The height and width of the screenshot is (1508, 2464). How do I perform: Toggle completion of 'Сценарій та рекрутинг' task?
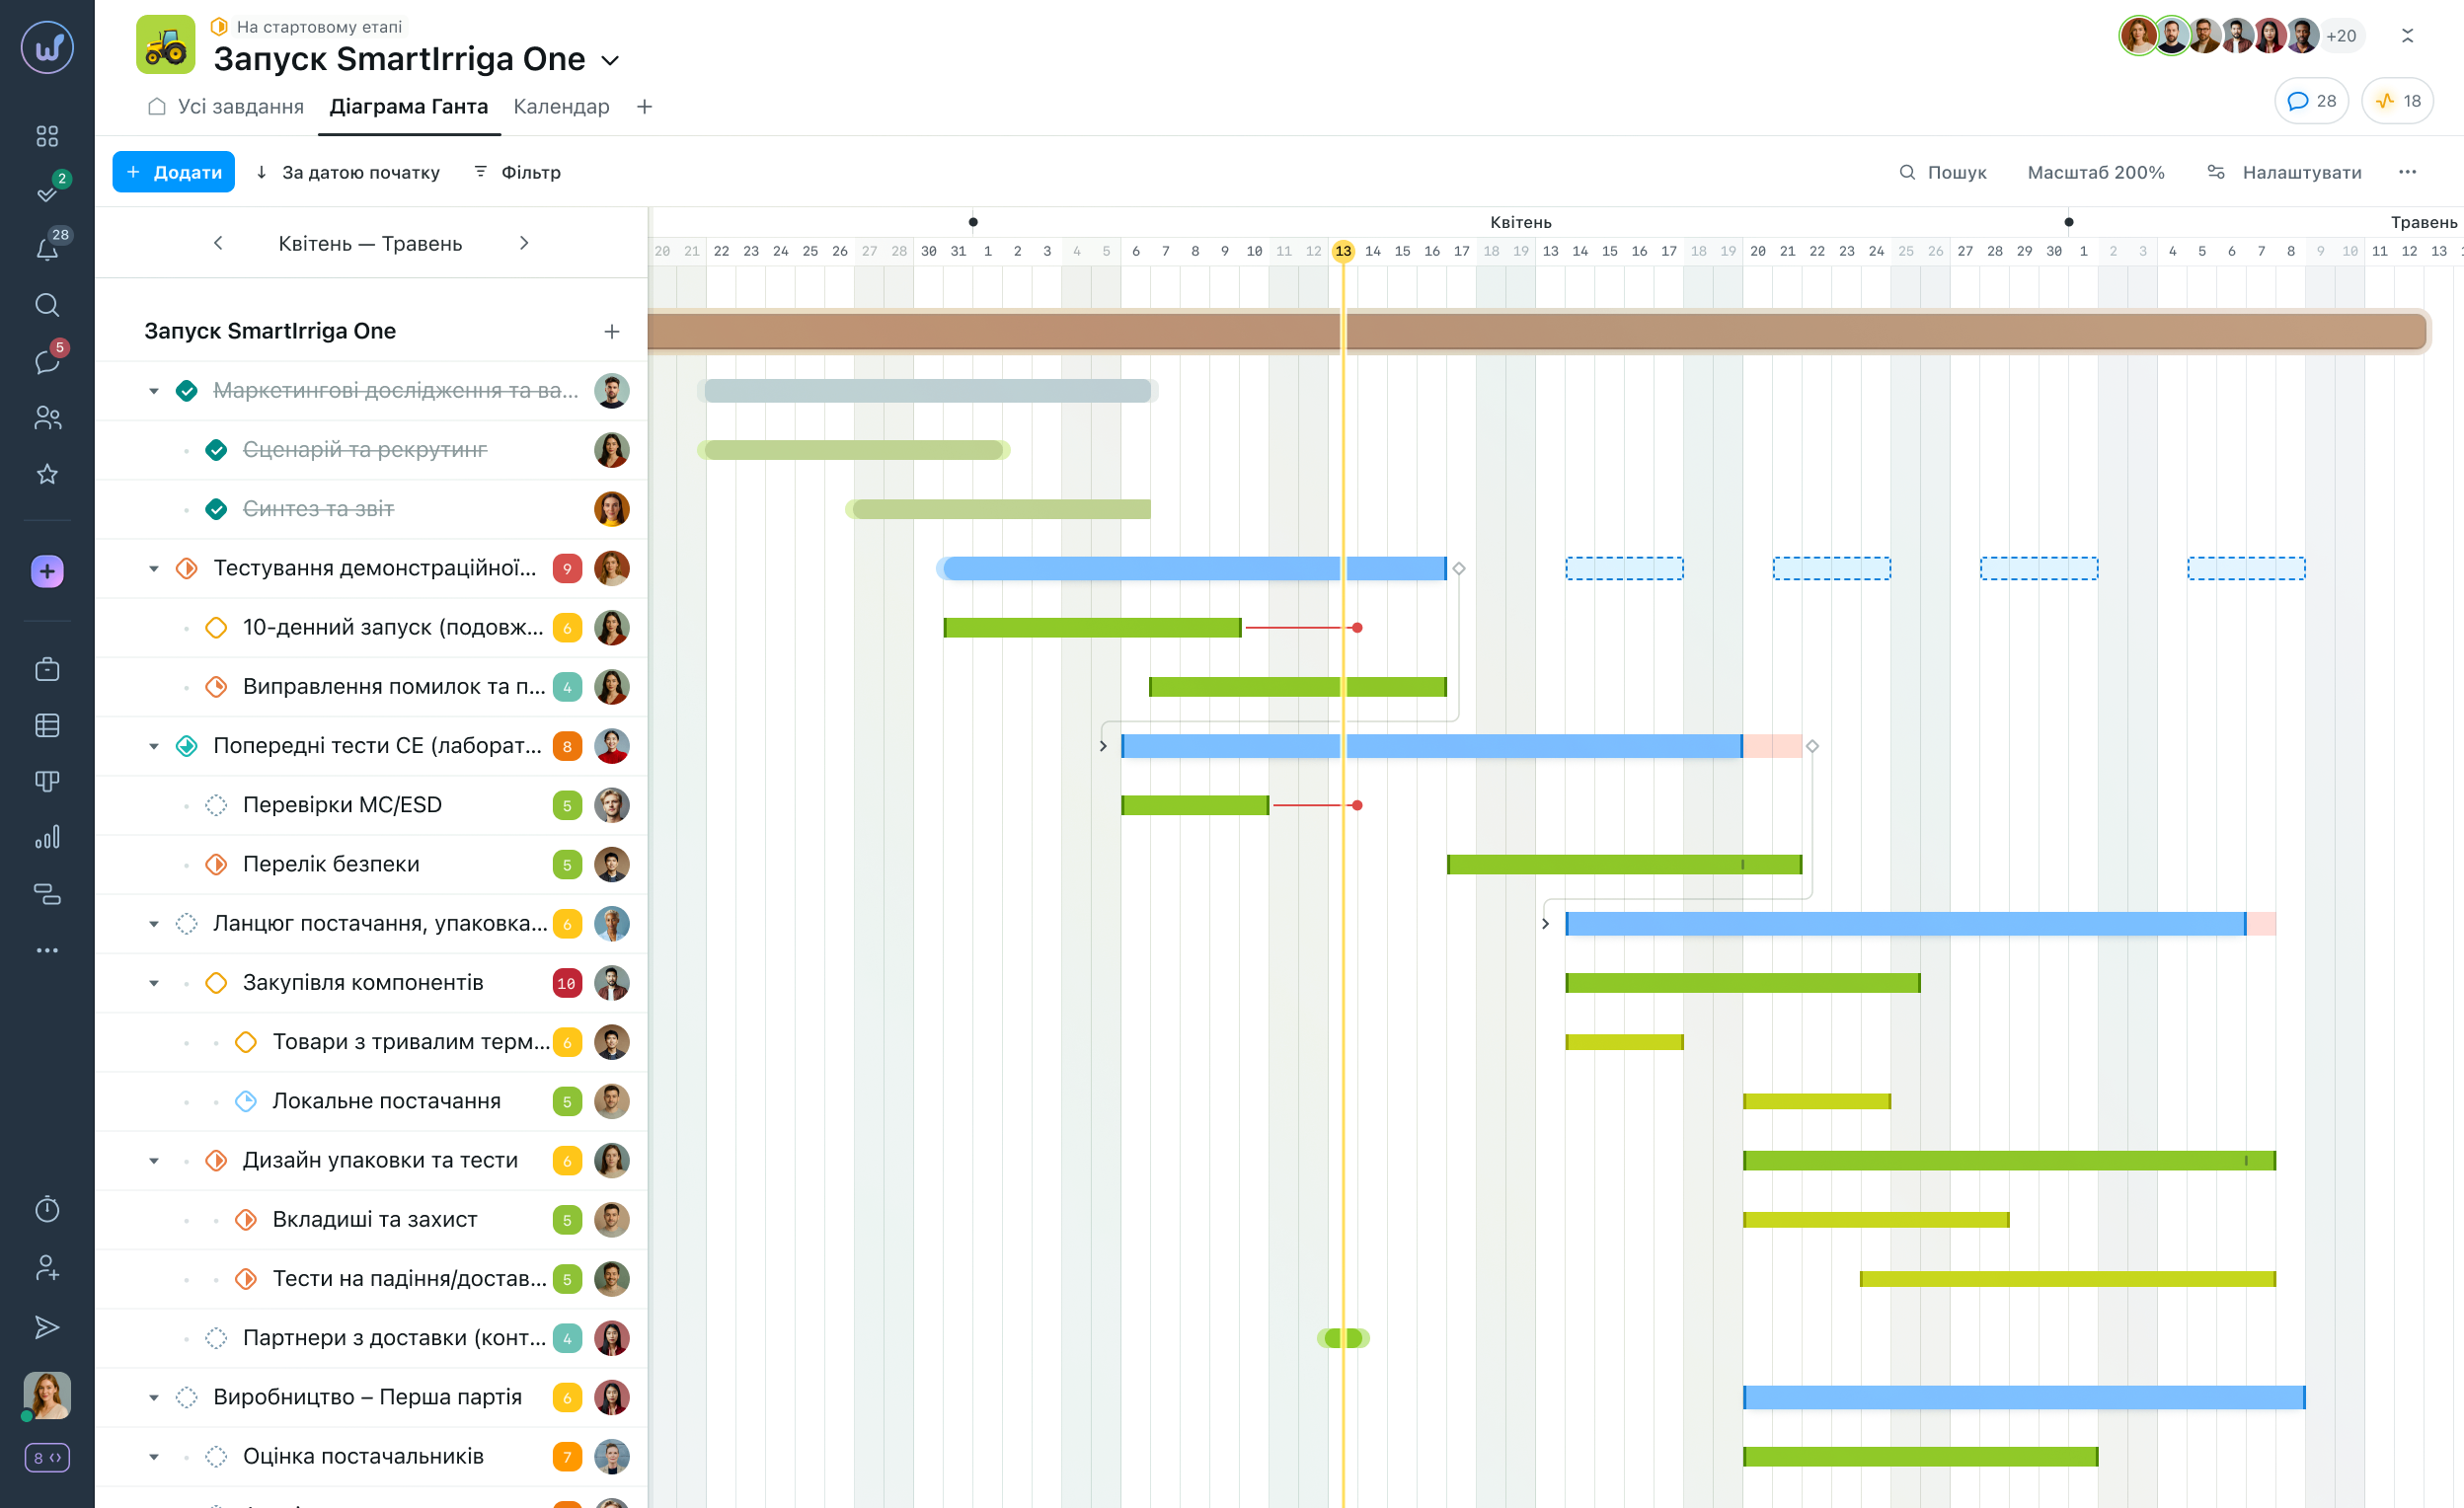pyautogui.click(x=216, y=450)
